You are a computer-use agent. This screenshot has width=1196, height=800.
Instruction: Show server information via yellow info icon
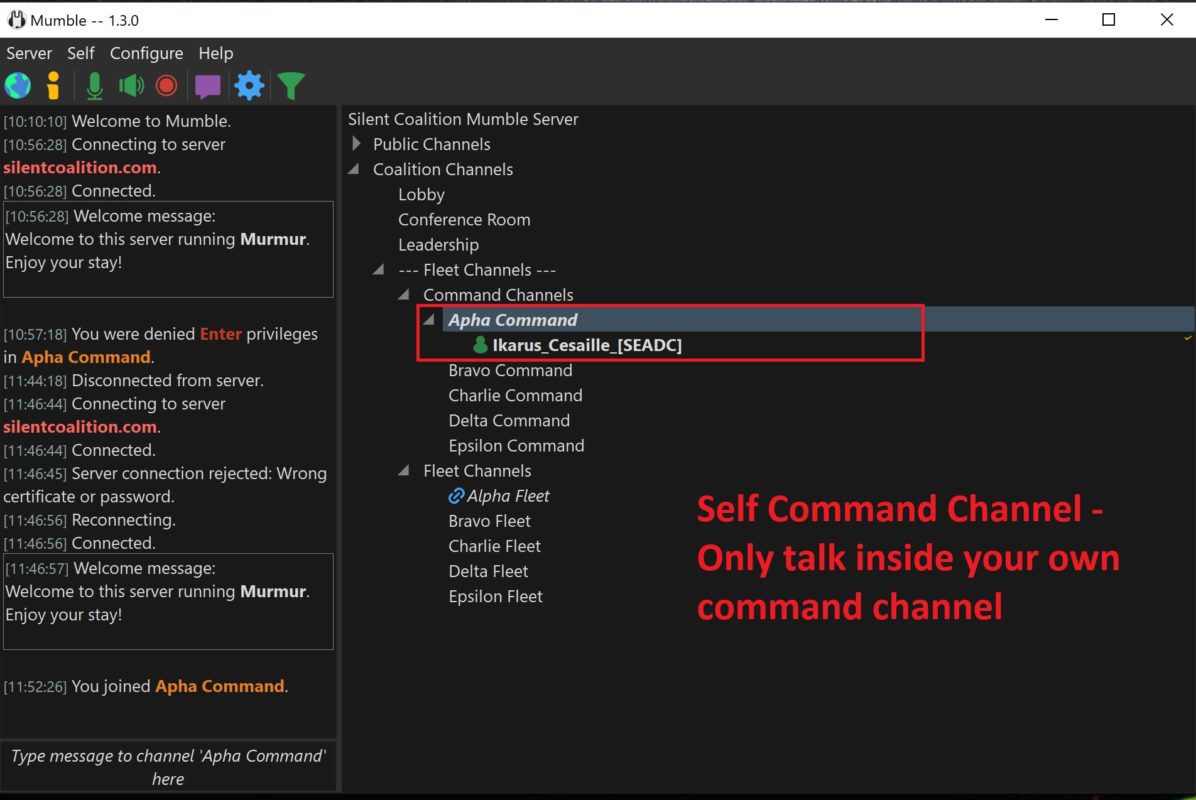click(x=53, y=85)
